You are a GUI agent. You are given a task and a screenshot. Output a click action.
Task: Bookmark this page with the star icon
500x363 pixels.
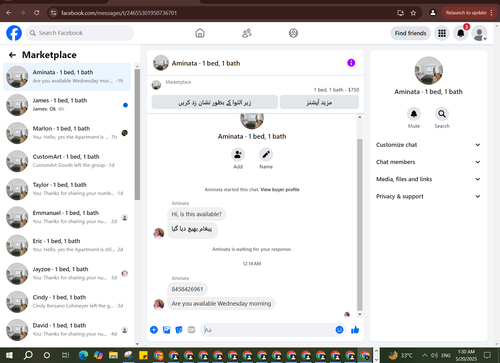tap(413, 13)
